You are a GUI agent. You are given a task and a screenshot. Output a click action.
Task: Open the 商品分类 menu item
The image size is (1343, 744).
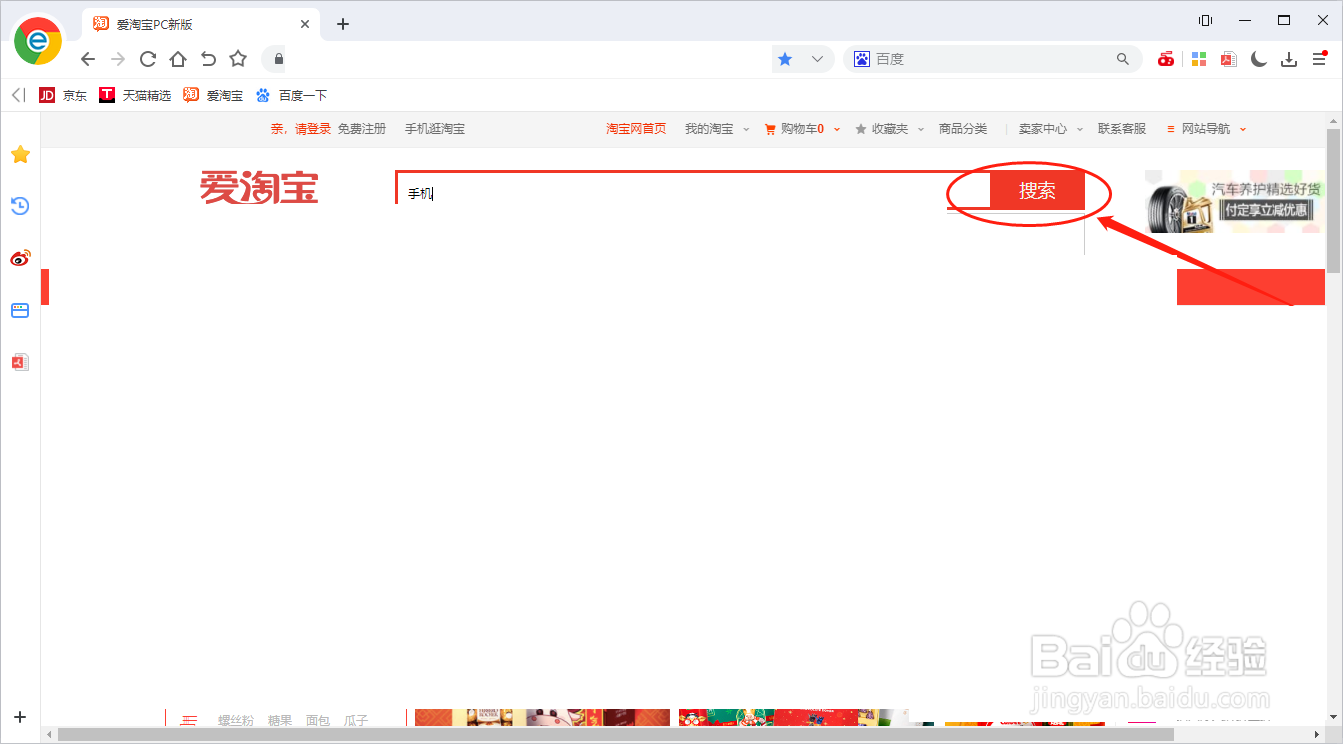pos(963,129)
